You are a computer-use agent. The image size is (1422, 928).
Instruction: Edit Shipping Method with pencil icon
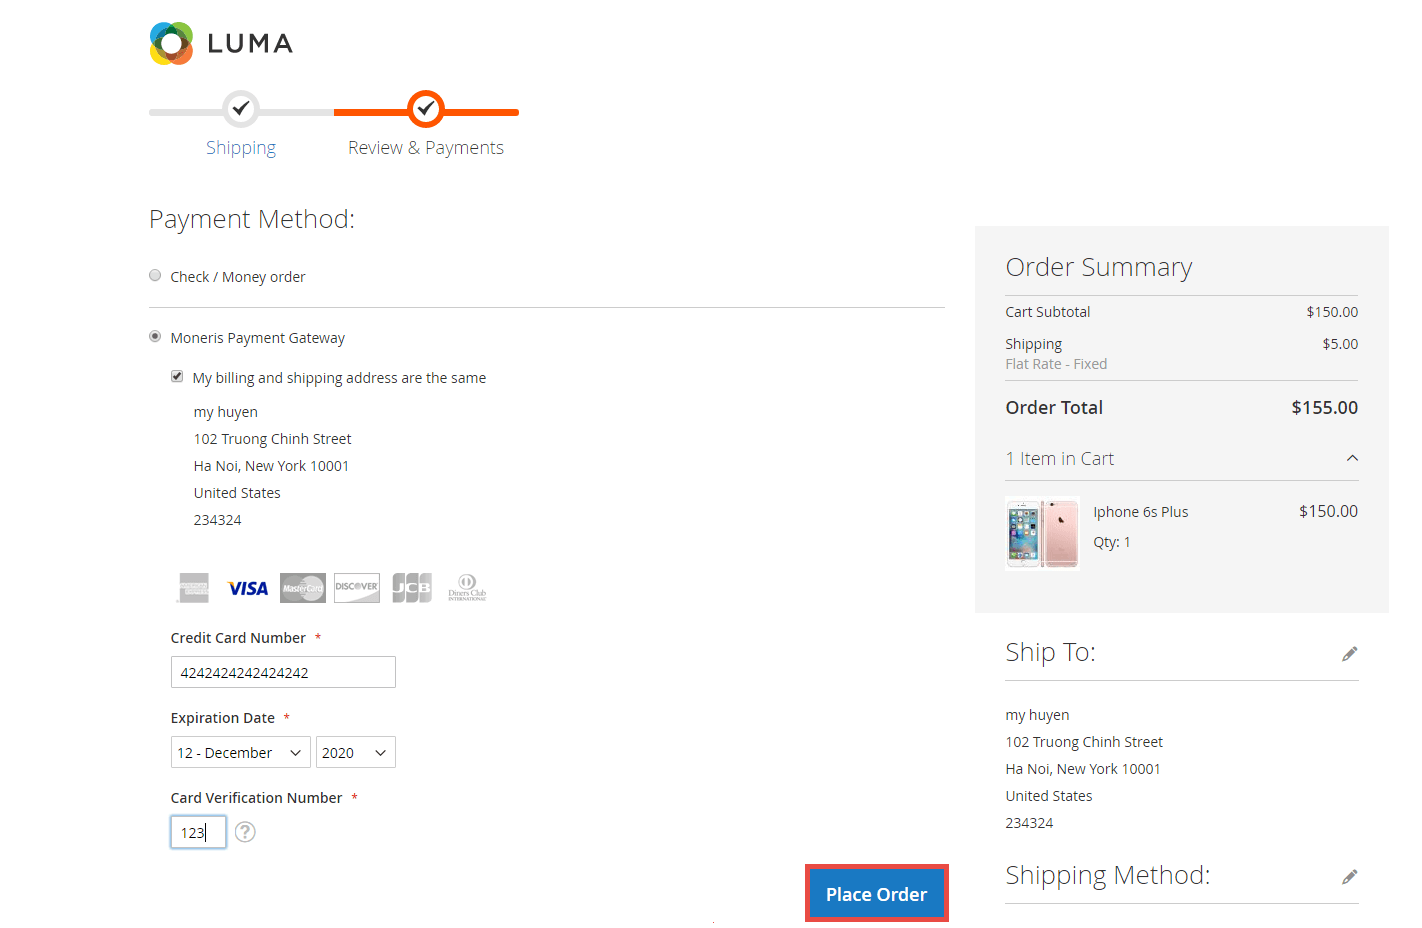click(1349, 877)
